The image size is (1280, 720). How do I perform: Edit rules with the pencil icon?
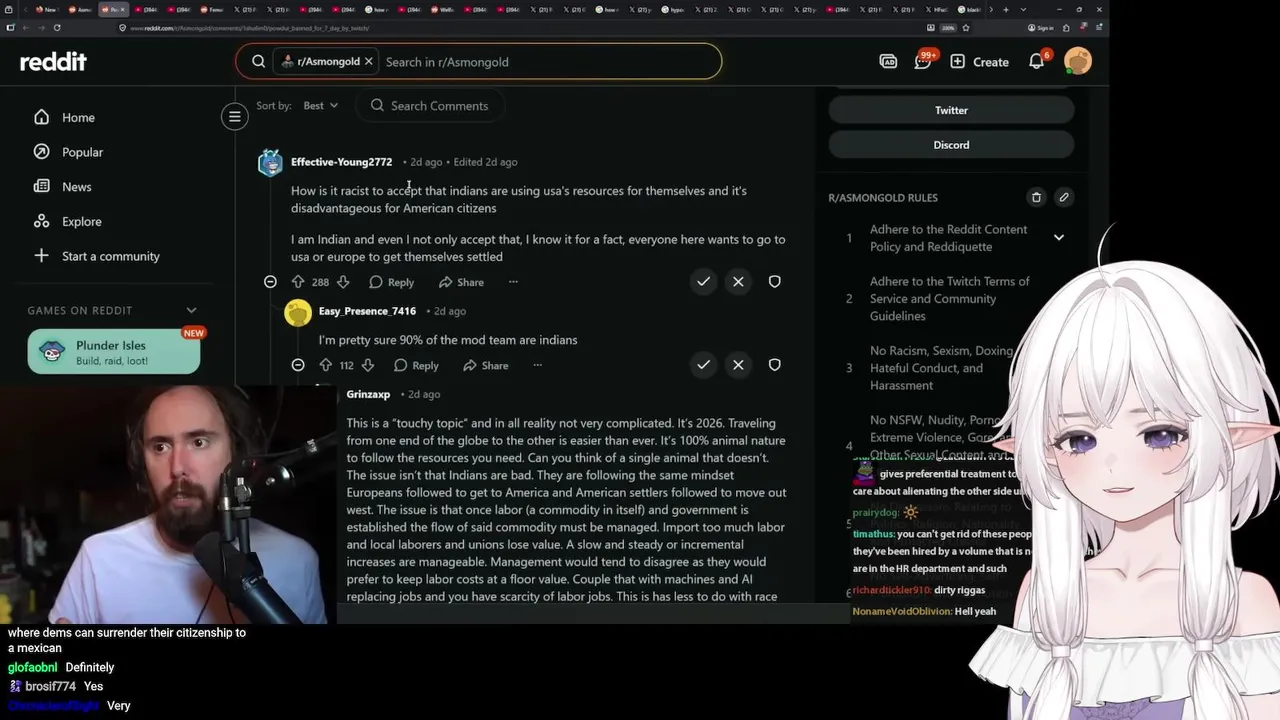pyautogui.click(x=1064, y=197)
